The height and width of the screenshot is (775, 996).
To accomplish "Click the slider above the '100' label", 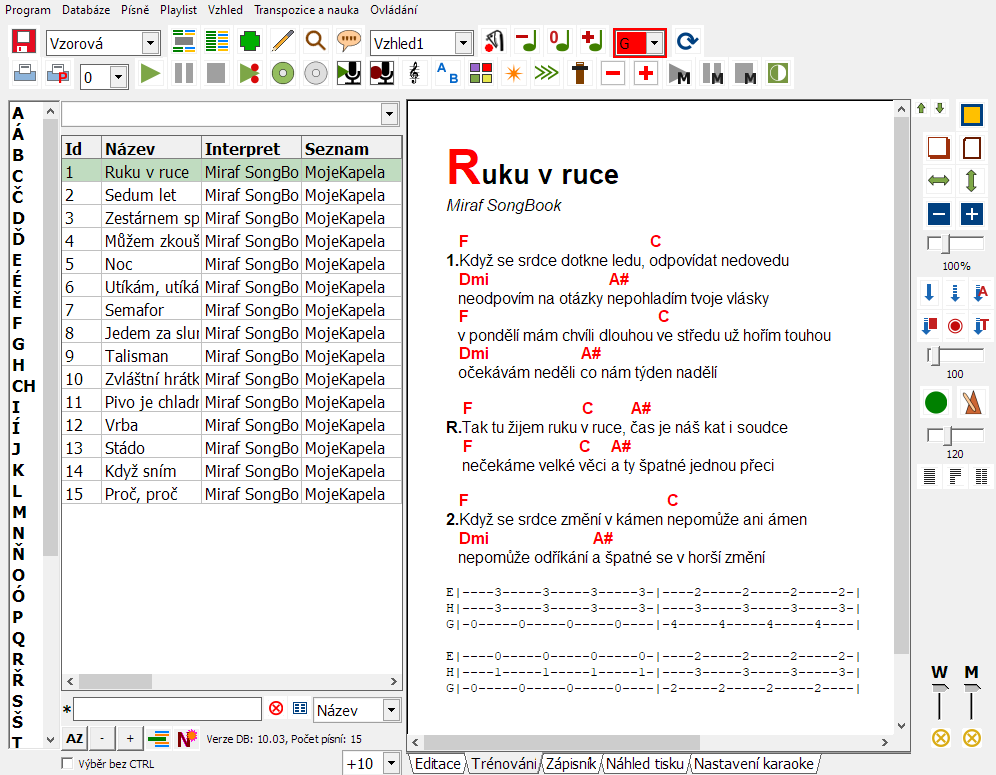I will (955, 355).
